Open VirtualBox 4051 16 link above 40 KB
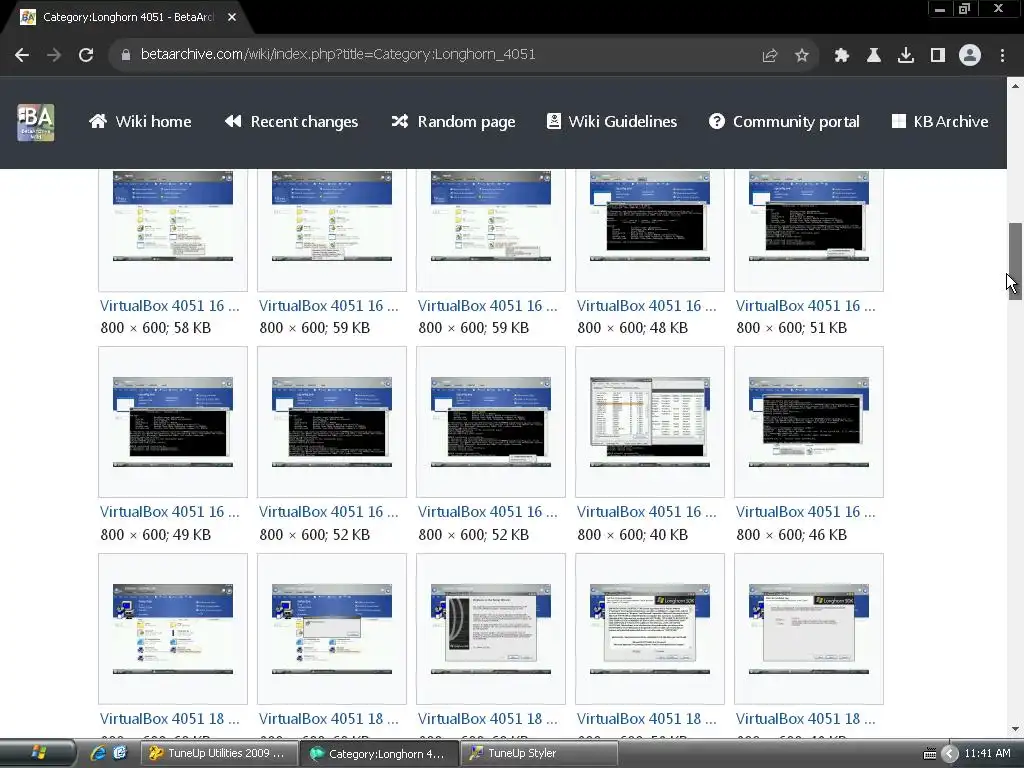Image resolution: width=1024 pixels, height=768 pixels. (x=647, y=512)
